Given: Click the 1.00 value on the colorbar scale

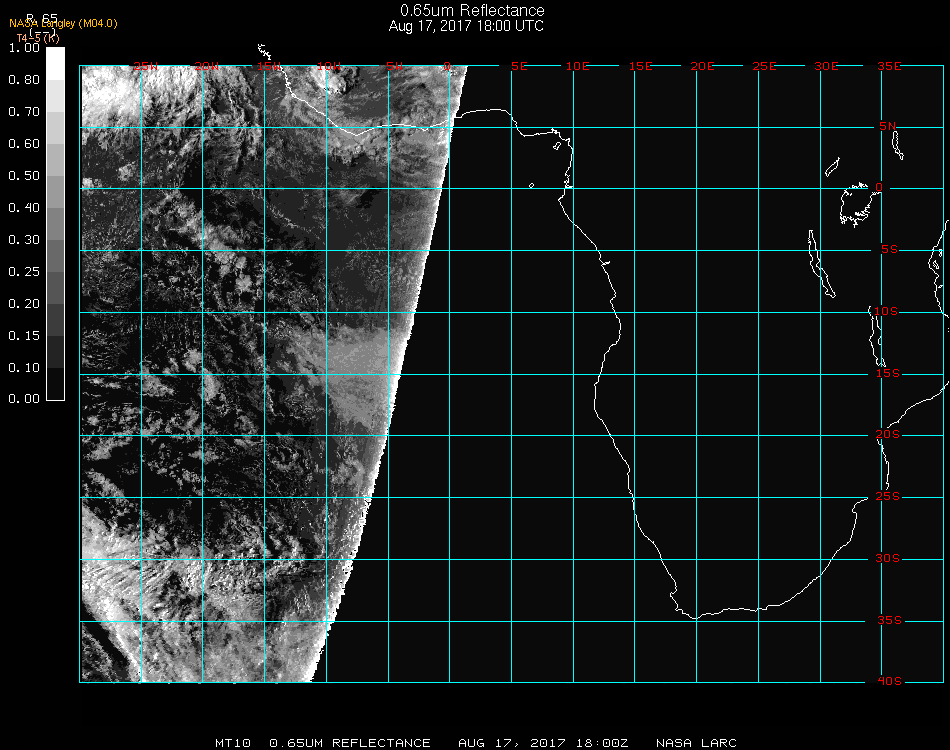Looking at the screenshot, I should pos(24,48).
